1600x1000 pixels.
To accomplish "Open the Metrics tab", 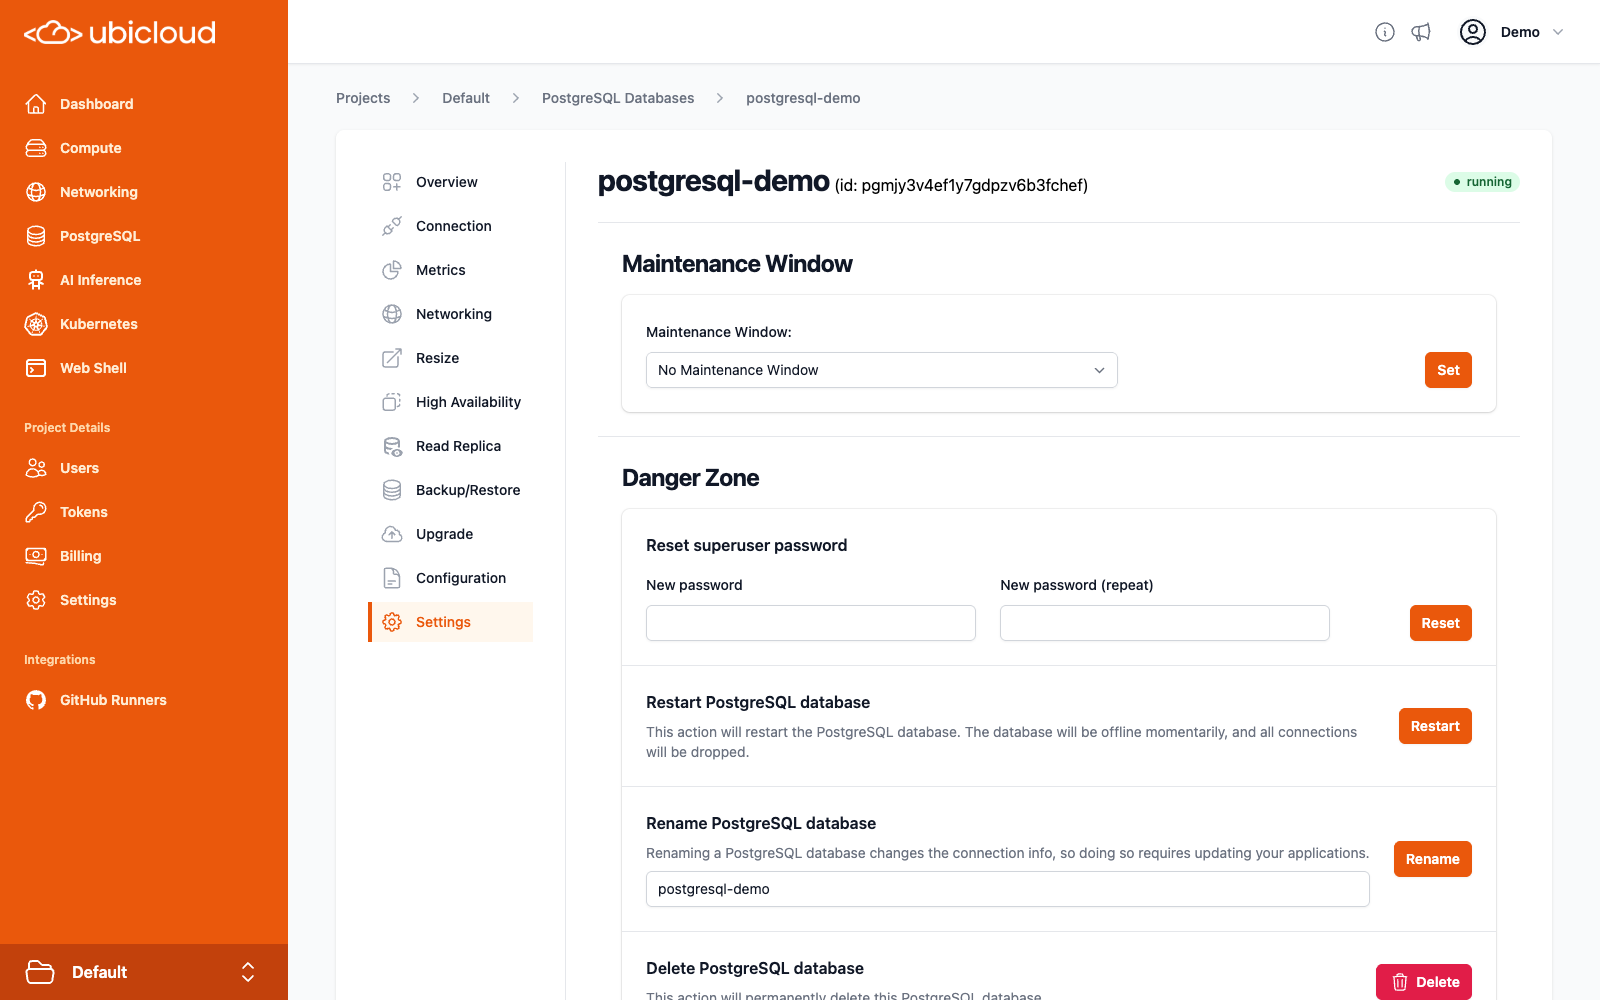I will 450,270.
